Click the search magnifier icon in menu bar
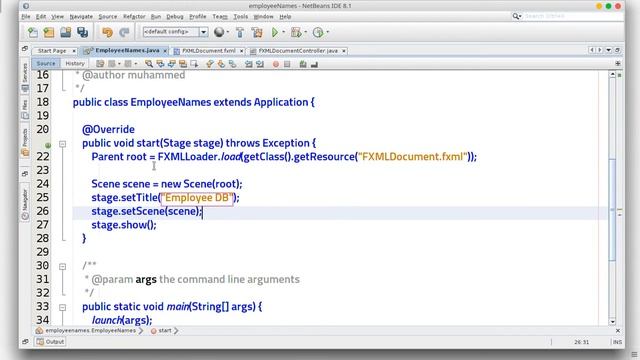Screen dimensions: 640x360 (x=516, y=16)
